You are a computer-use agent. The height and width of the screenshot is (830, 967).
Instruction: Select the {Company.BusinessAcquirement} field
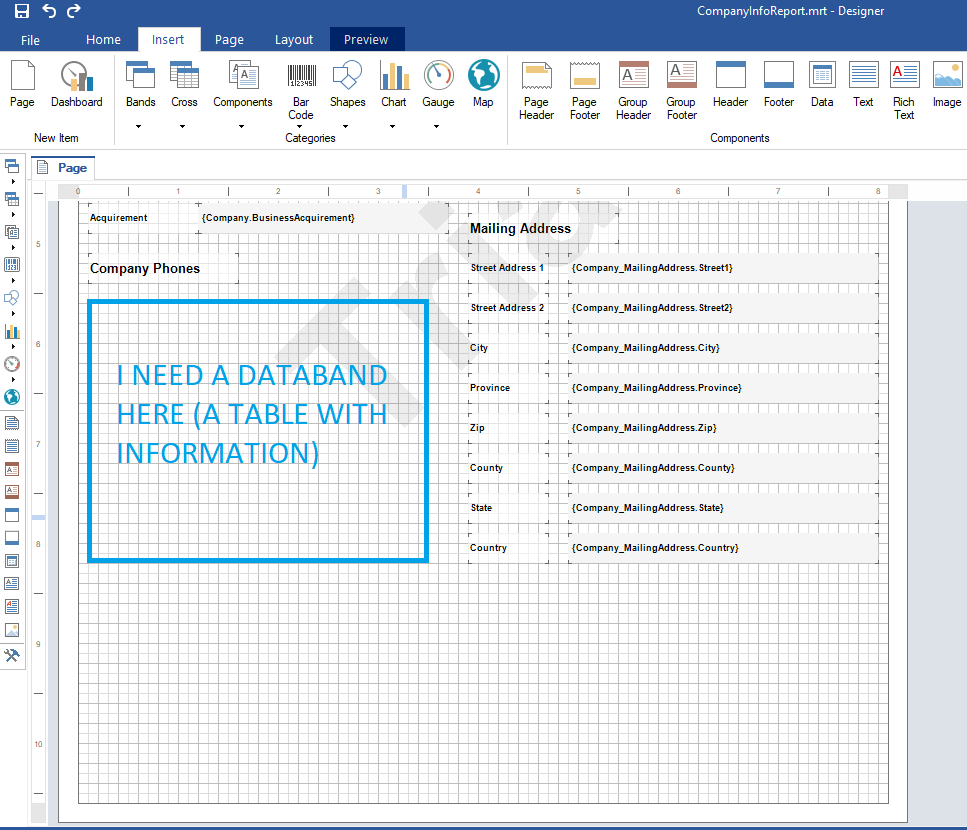(324, 218)
